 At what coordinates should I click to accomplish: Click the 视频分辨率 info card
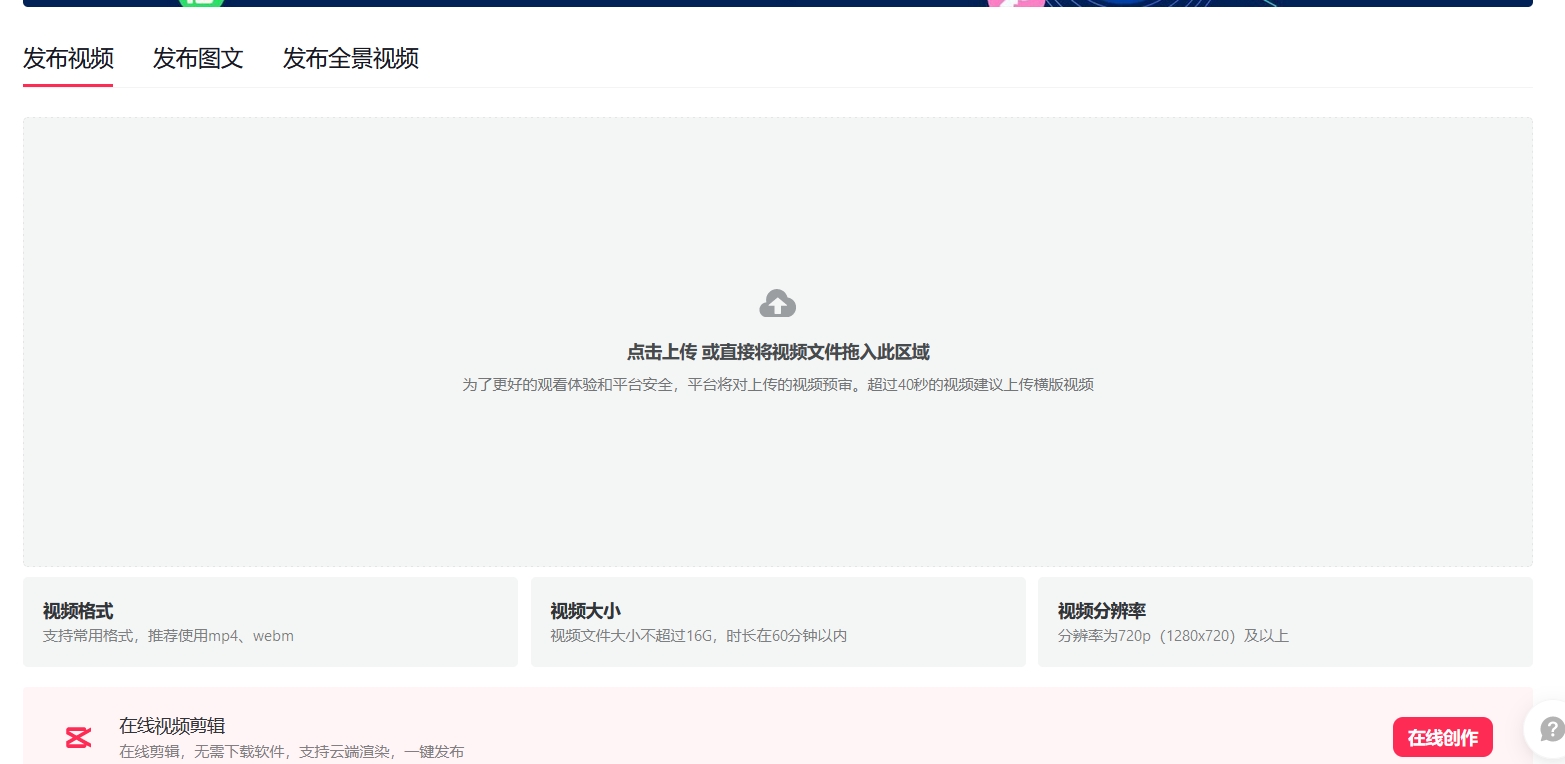click(x=1285, y=621)
